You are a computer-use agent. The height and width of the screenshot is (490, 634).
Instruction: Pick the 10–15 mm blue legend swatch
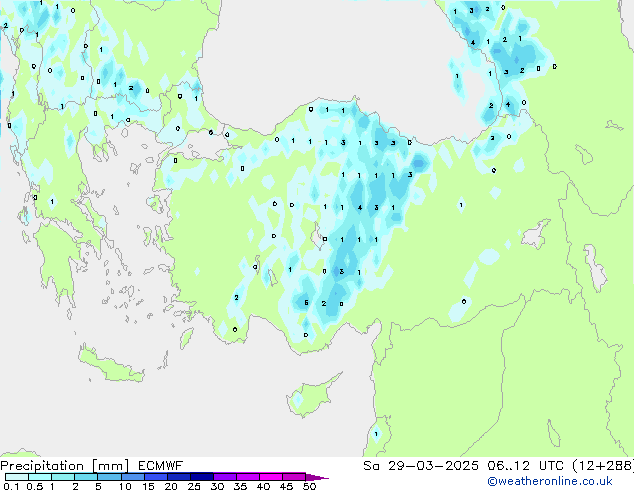133,477
